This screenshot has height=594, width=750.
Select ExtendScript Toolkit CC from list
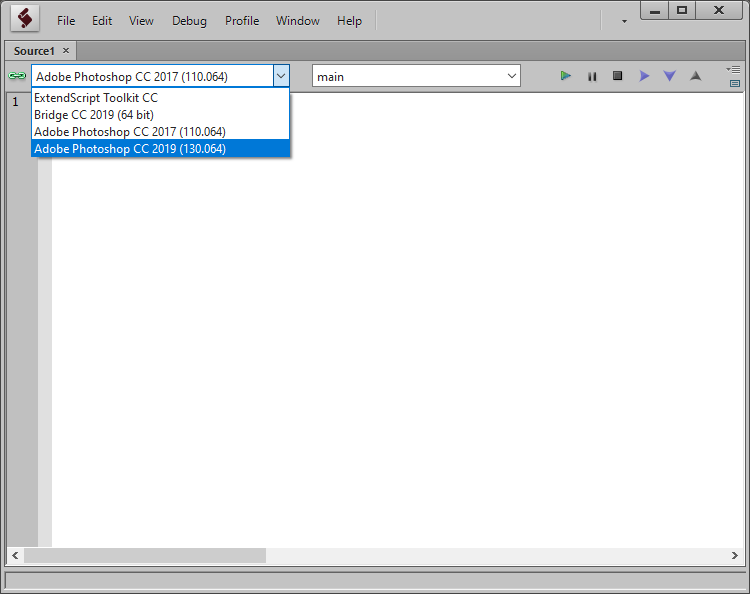[x=160, y=98]
